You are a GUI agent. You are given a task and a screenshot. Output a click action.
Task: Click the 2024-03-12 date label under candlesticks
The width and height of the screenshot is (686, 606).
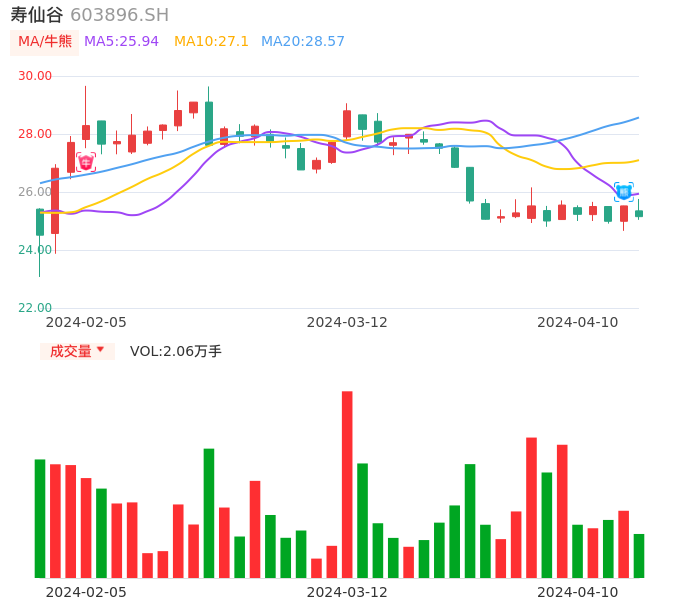point(347,322)
